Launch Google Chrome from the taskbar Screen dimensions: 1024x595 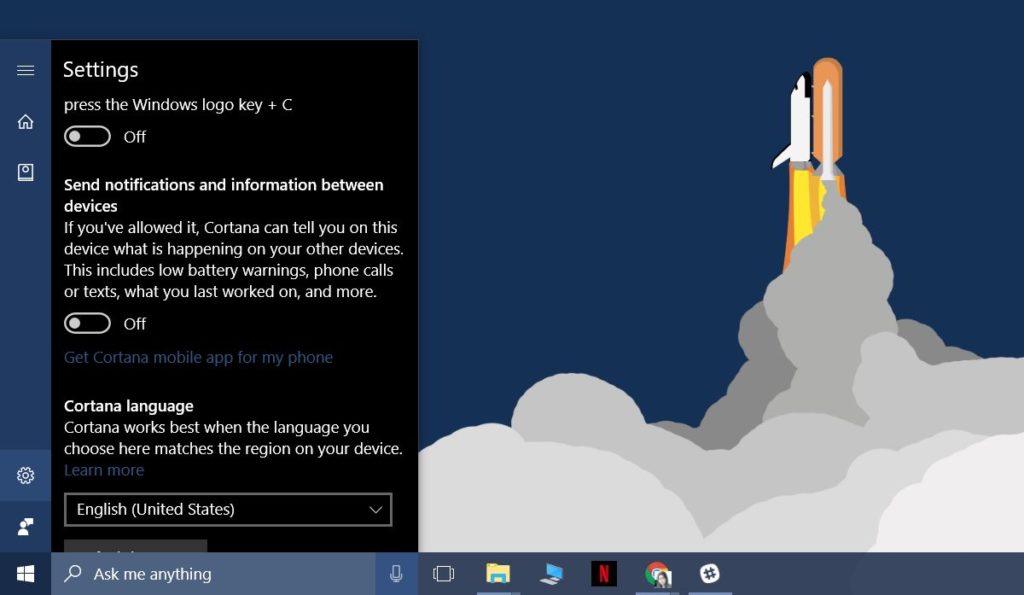tap(658, 573)
